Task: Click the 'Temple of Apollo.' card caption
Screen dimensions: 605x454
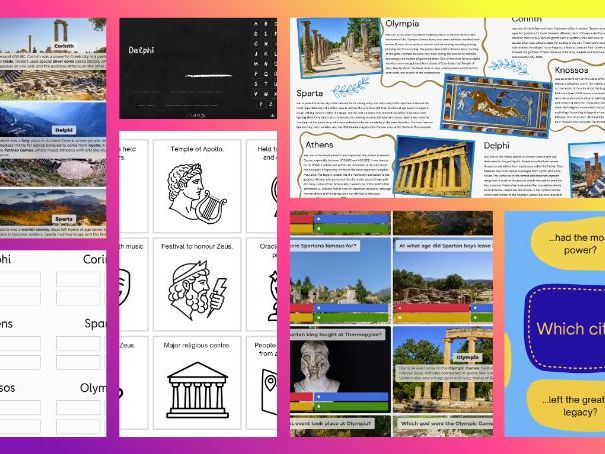Action: coord(197,149)
